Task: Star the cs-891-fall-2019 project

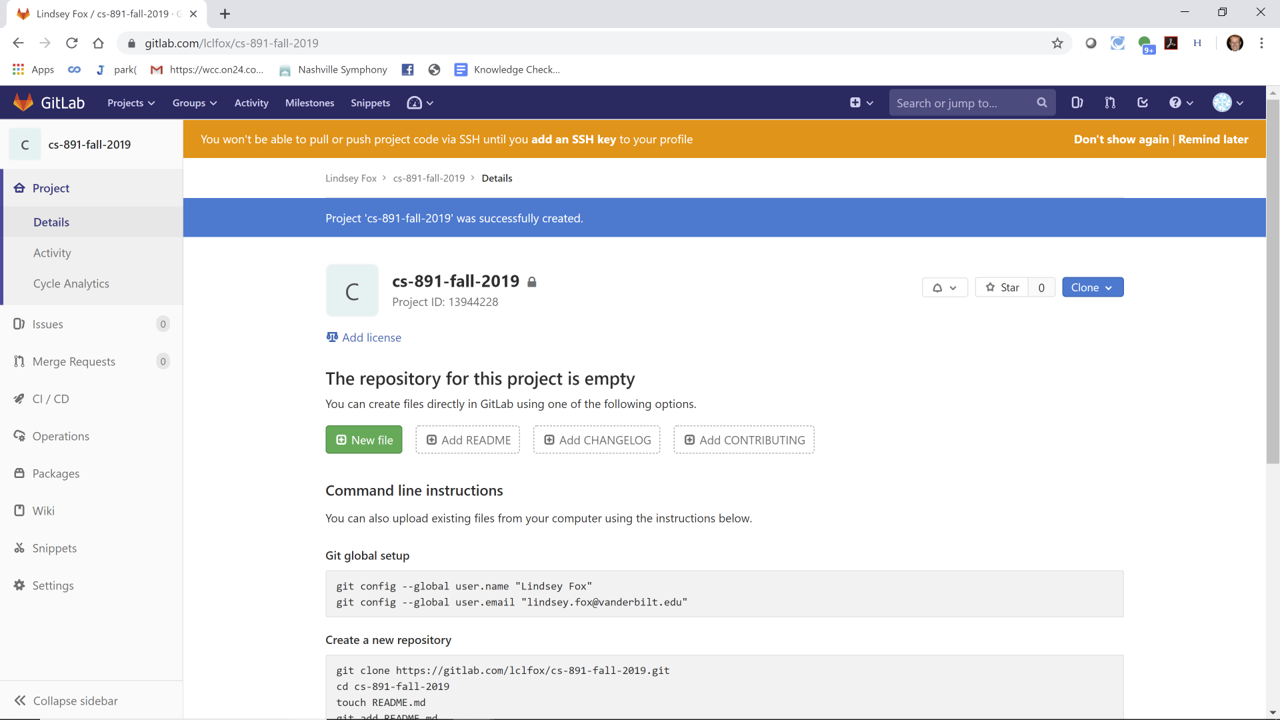Action: click(1003, 287)
